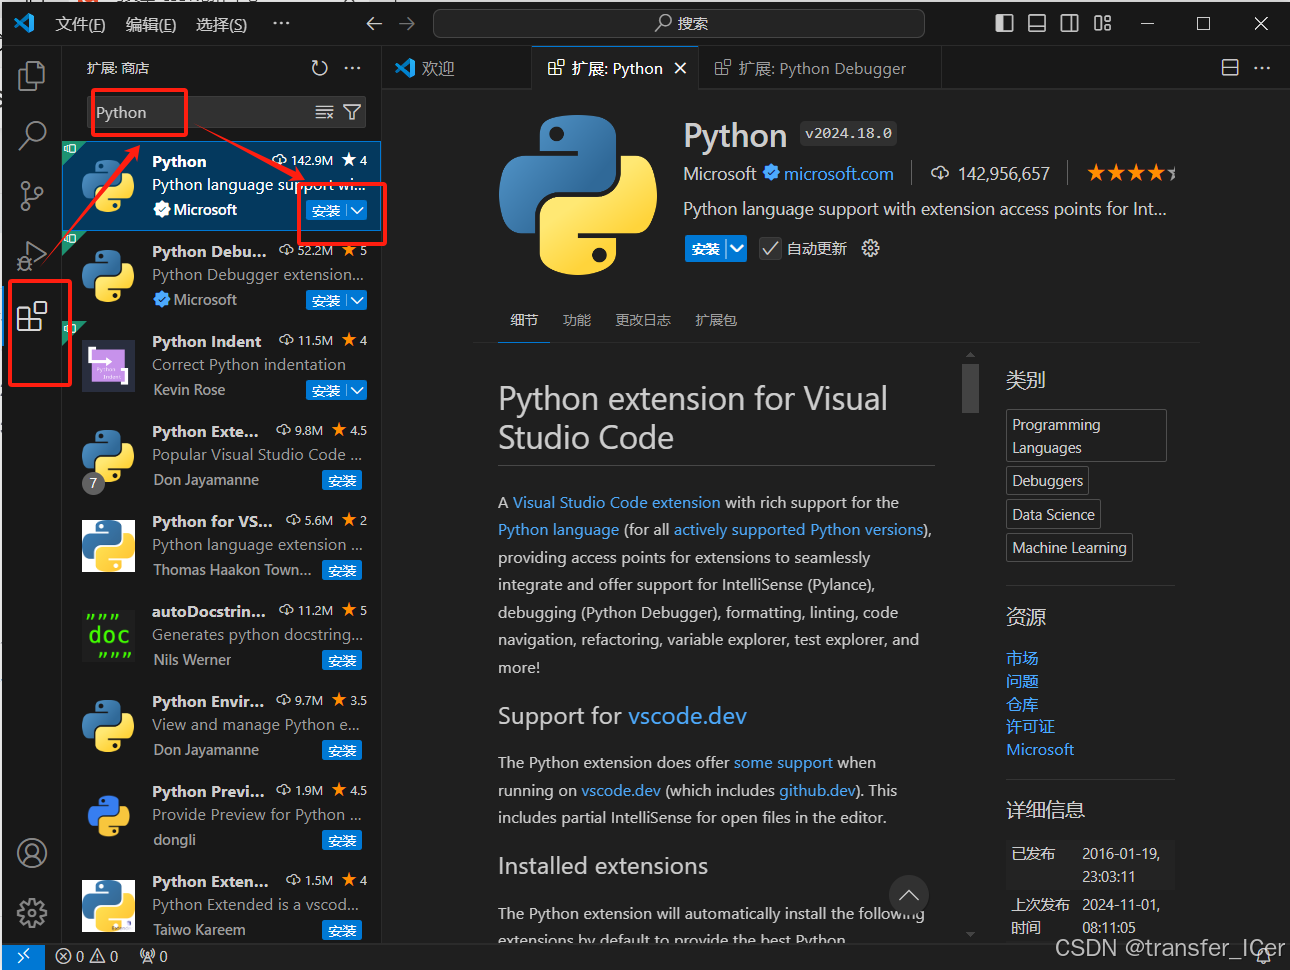Click the remote connection indicator in status bar
The width and height of the screenshot is (1290, 970).
22,956
